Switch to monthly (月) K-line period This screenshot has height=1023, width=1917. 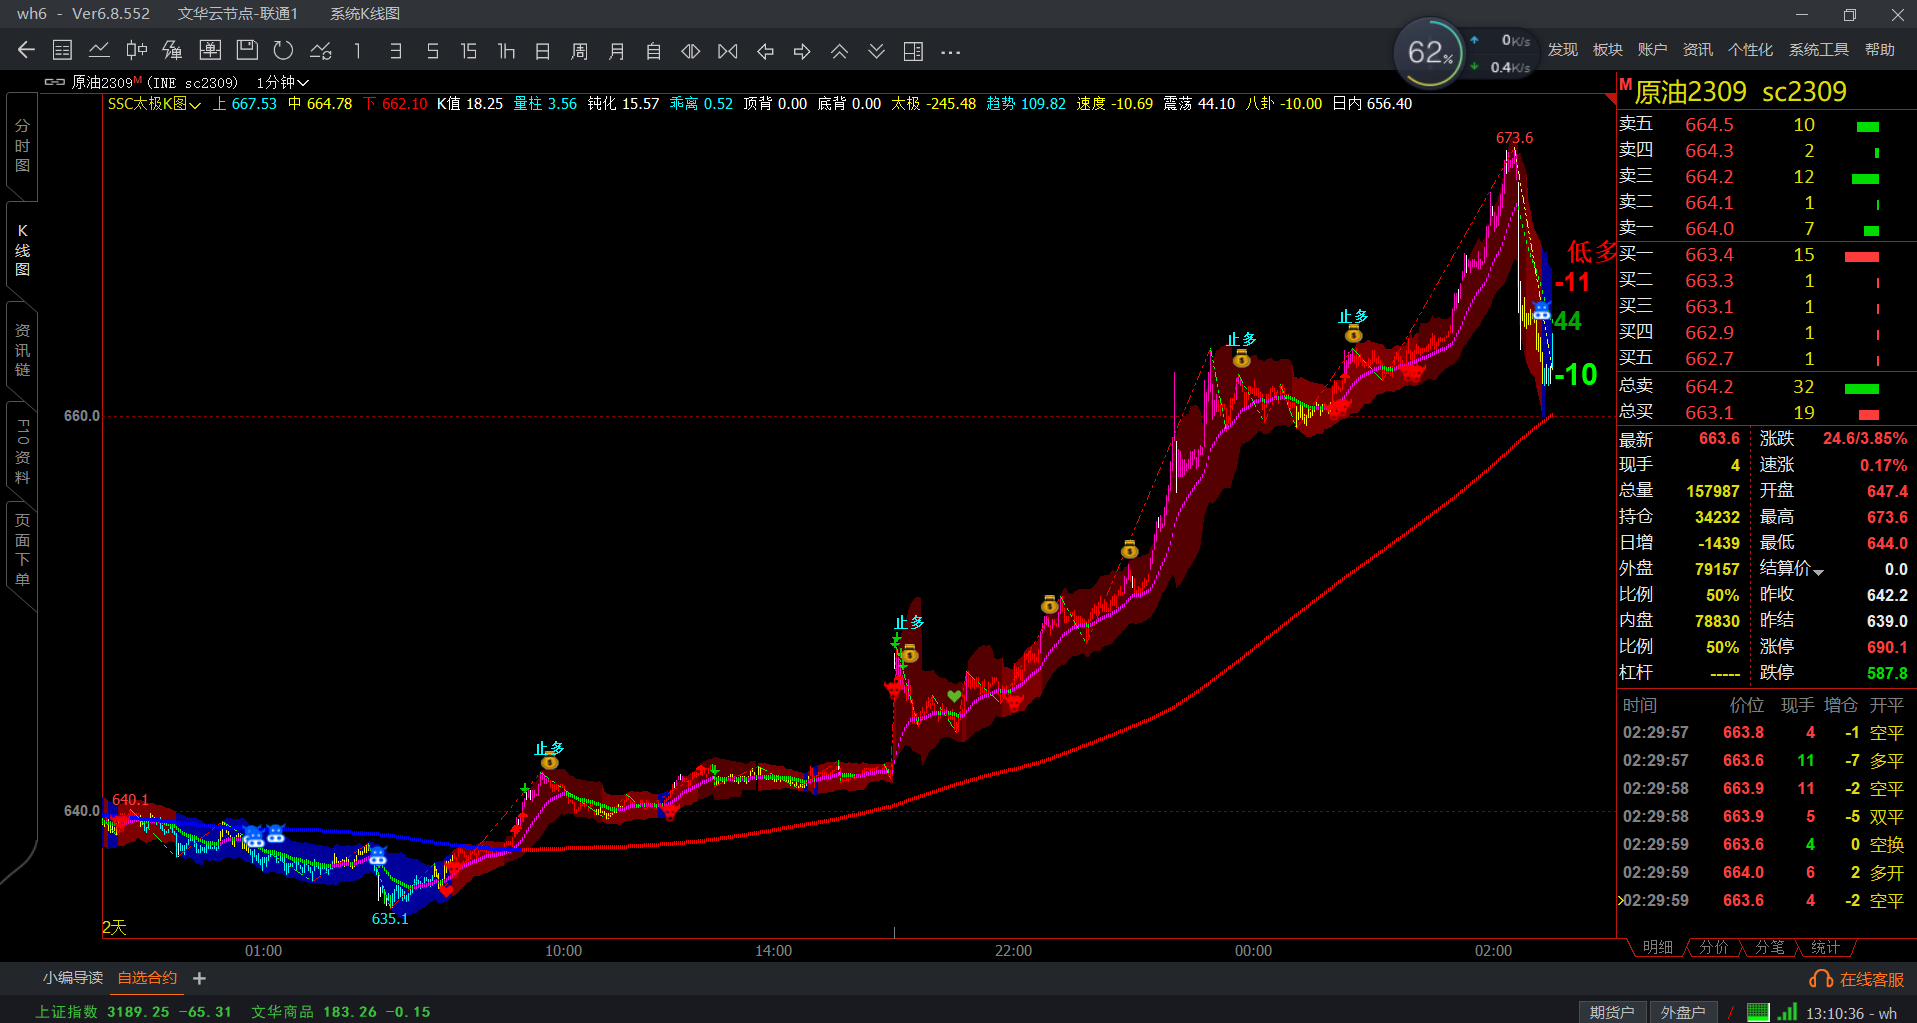click(617, 51)
